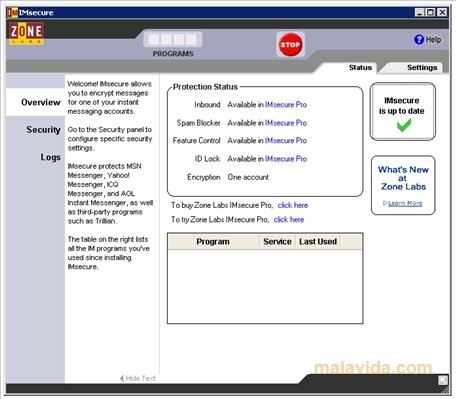Click the IMsecure title bar icon
Screen dimensions: 456x399
pos(12,13)
